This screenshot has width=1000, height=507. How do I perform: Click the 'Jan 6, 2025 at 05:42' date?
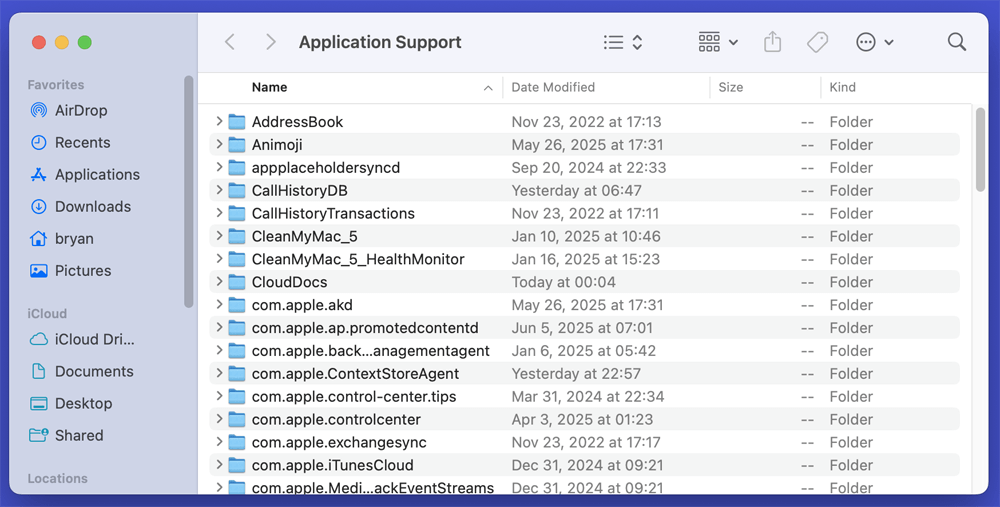pyautogui.click(x=584, y=351)
